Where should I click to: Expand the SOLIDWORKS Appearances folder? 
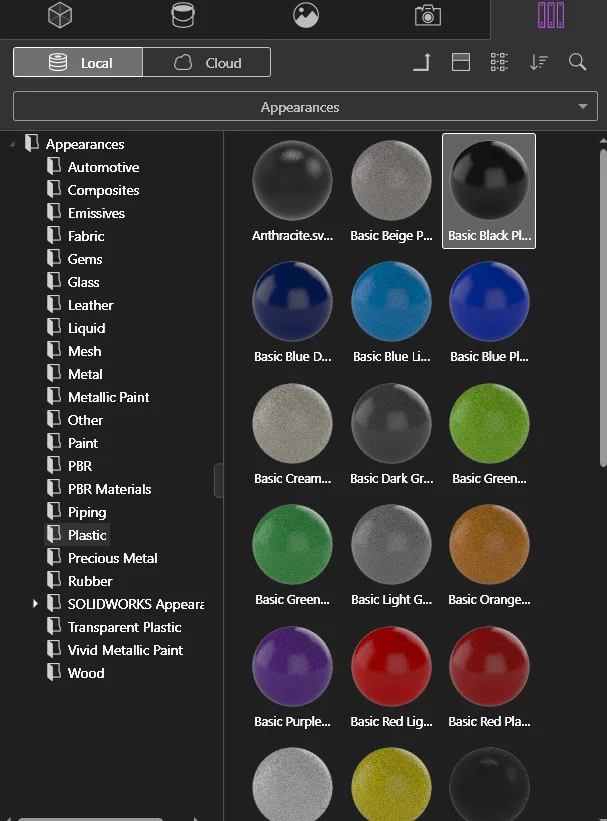(x=35, y=604)
